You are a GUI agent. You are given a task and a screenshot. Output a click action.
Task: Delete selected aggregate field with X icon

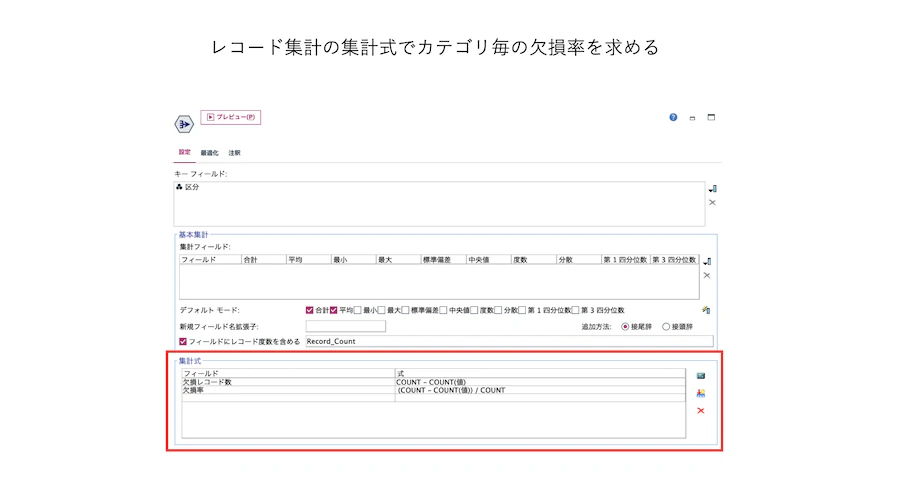tap(707, 275)
